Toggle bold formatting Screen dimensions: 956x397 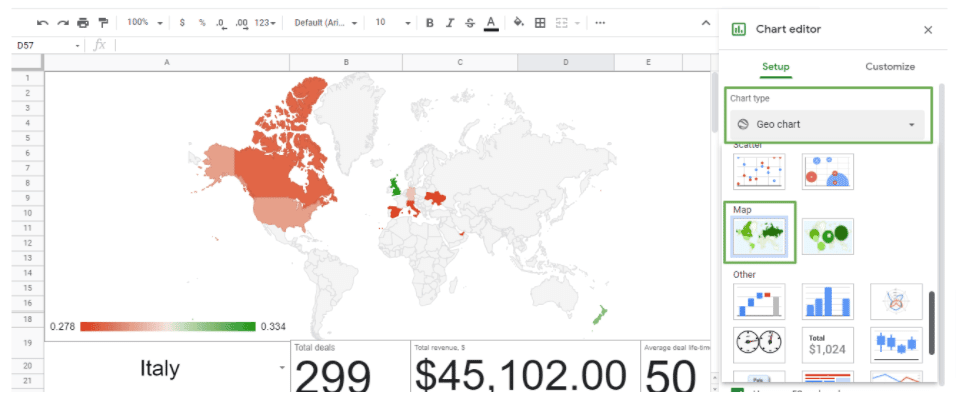click(430, 23)
